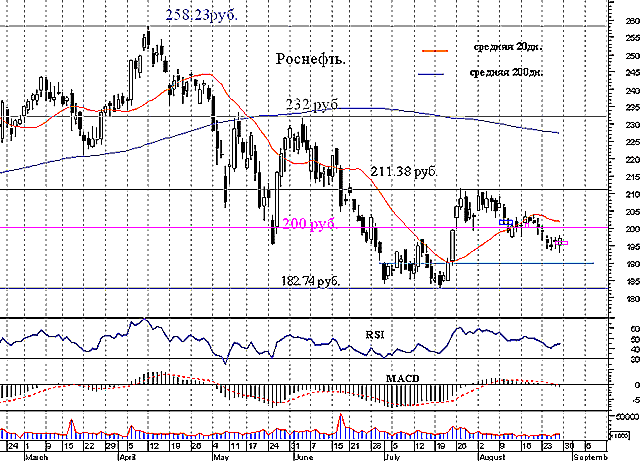Viewport: 643px width, 462px height.
Task: Click the "July" month label
Action: tap(392, 457)
